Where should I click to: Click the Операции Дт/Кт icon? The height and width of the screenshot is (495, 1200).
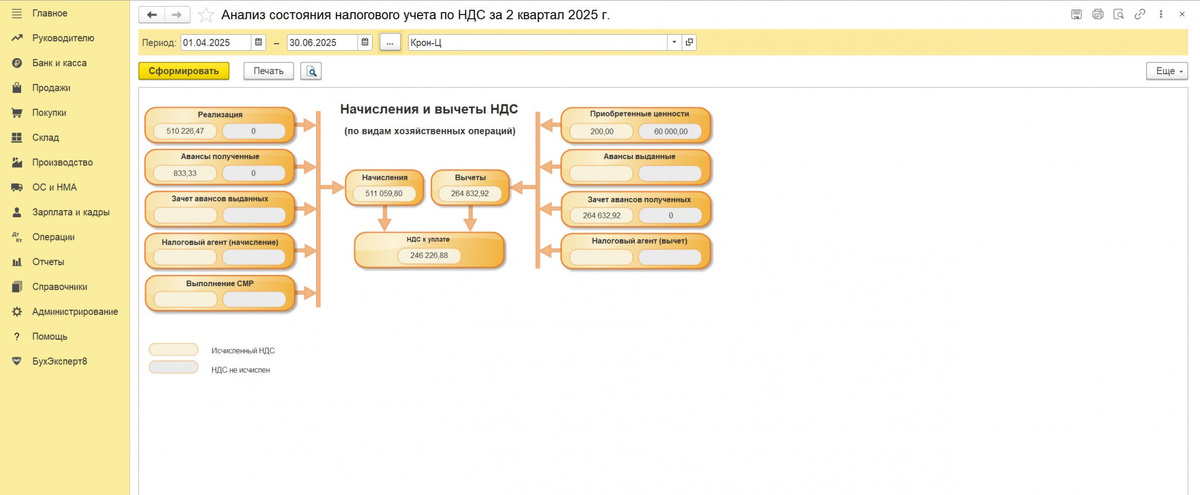tap(16, 237)
